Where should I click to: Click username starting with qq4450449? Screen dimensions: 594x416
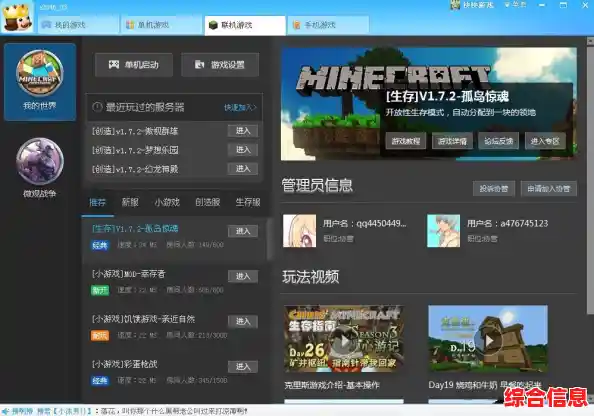coord(364,224)
